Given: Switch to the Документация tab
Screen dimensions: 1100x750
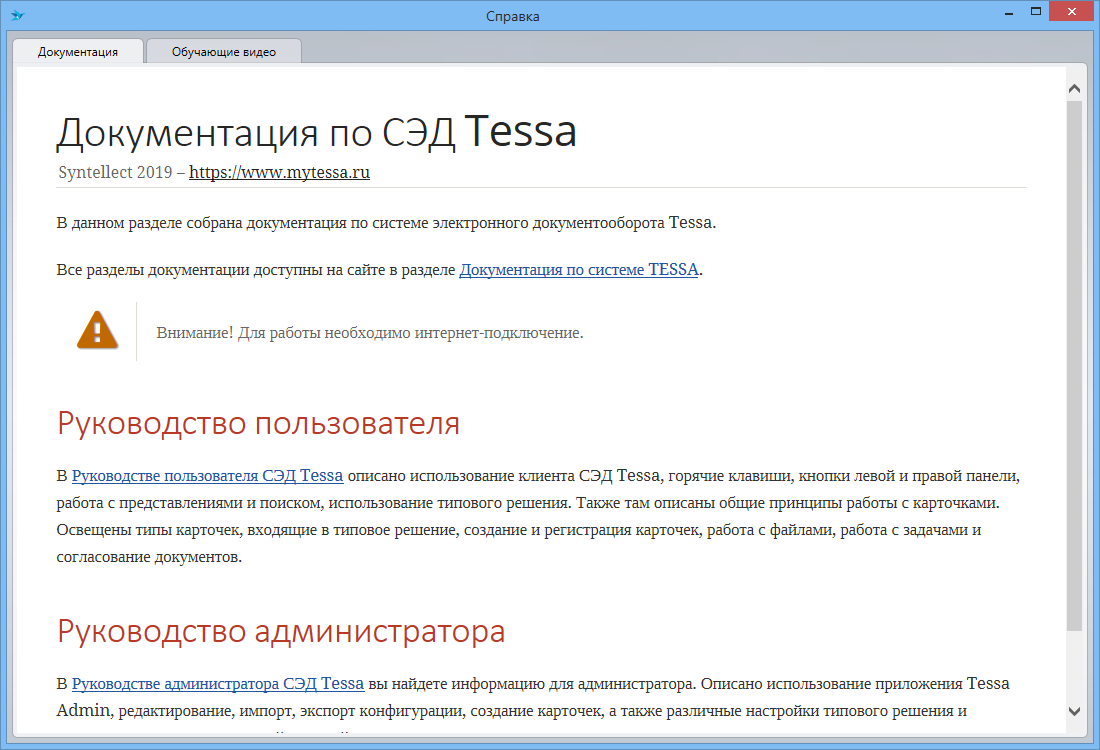Looking at the screenshot, I should pos(78,52).
